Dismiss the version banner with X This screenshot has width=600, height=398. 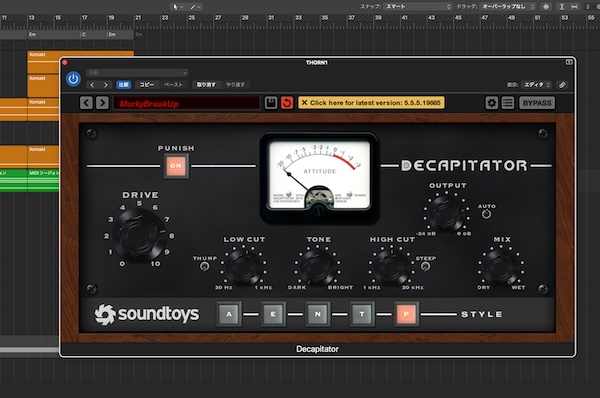(x=305, y=103)
